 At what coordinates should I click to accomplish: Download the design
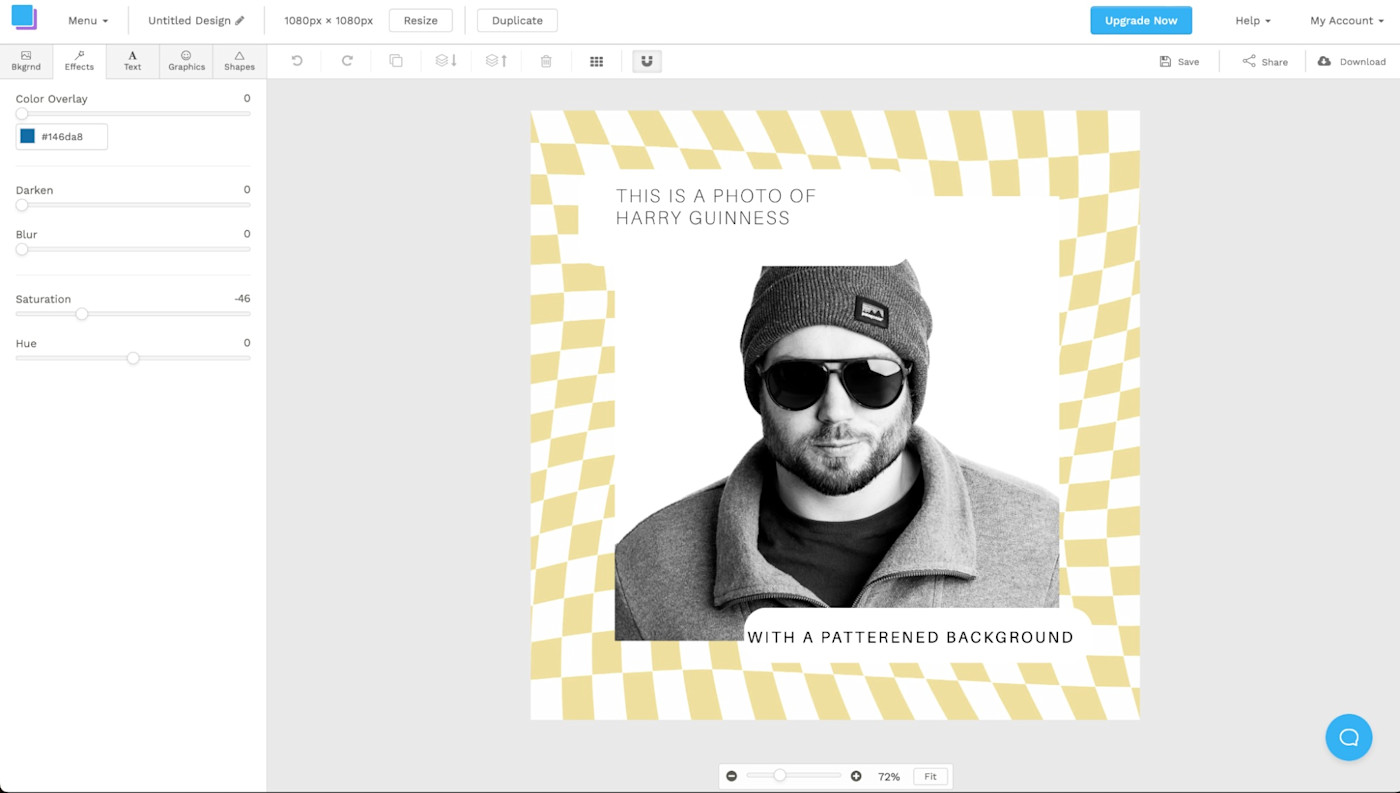pyautogui.click(x=1351, y=62)
